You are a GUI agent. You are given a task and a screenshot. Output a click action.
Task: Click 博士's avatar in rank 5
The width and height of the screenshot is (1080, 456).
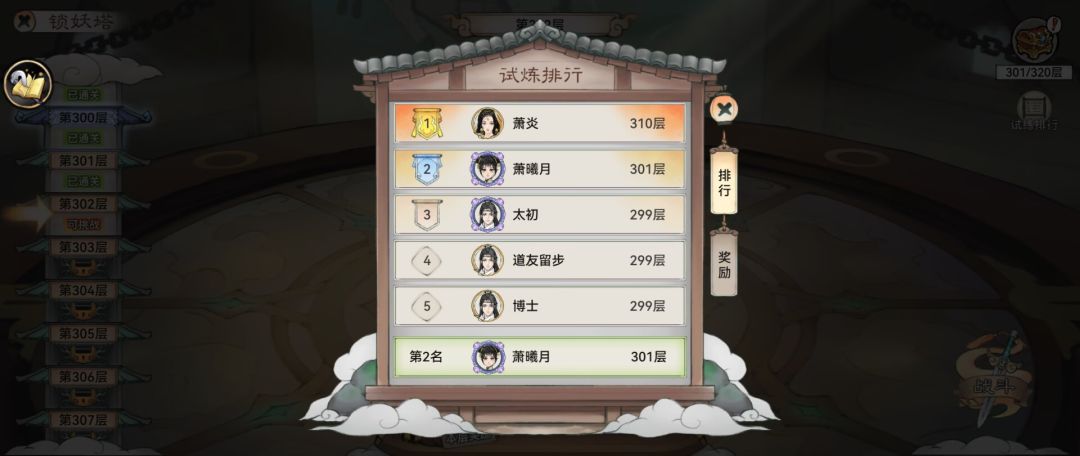pos(488,305)
